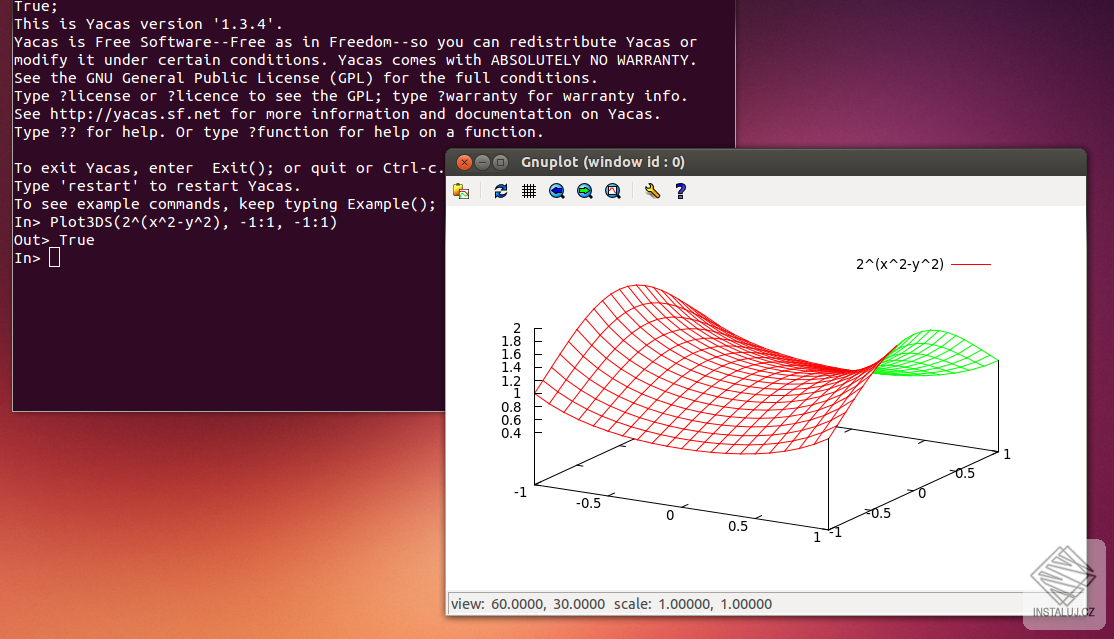Click the ?function text in terminal
The image size is (1114, 639).
coord(288,132)
